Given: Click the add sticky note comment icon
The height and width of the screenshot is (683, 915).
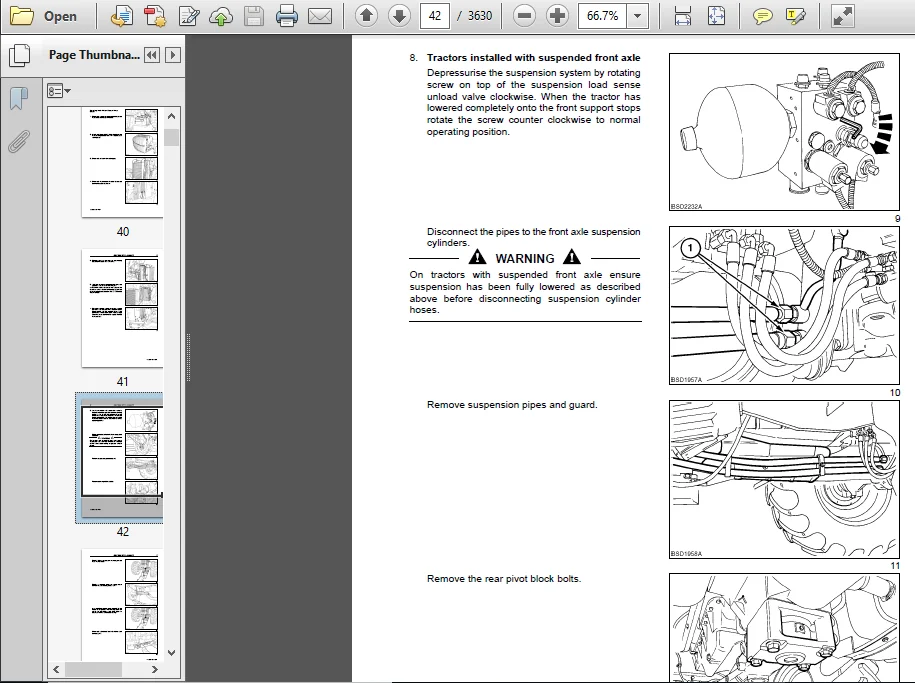Looking at the screenshot, I should (x=762, y=16).
